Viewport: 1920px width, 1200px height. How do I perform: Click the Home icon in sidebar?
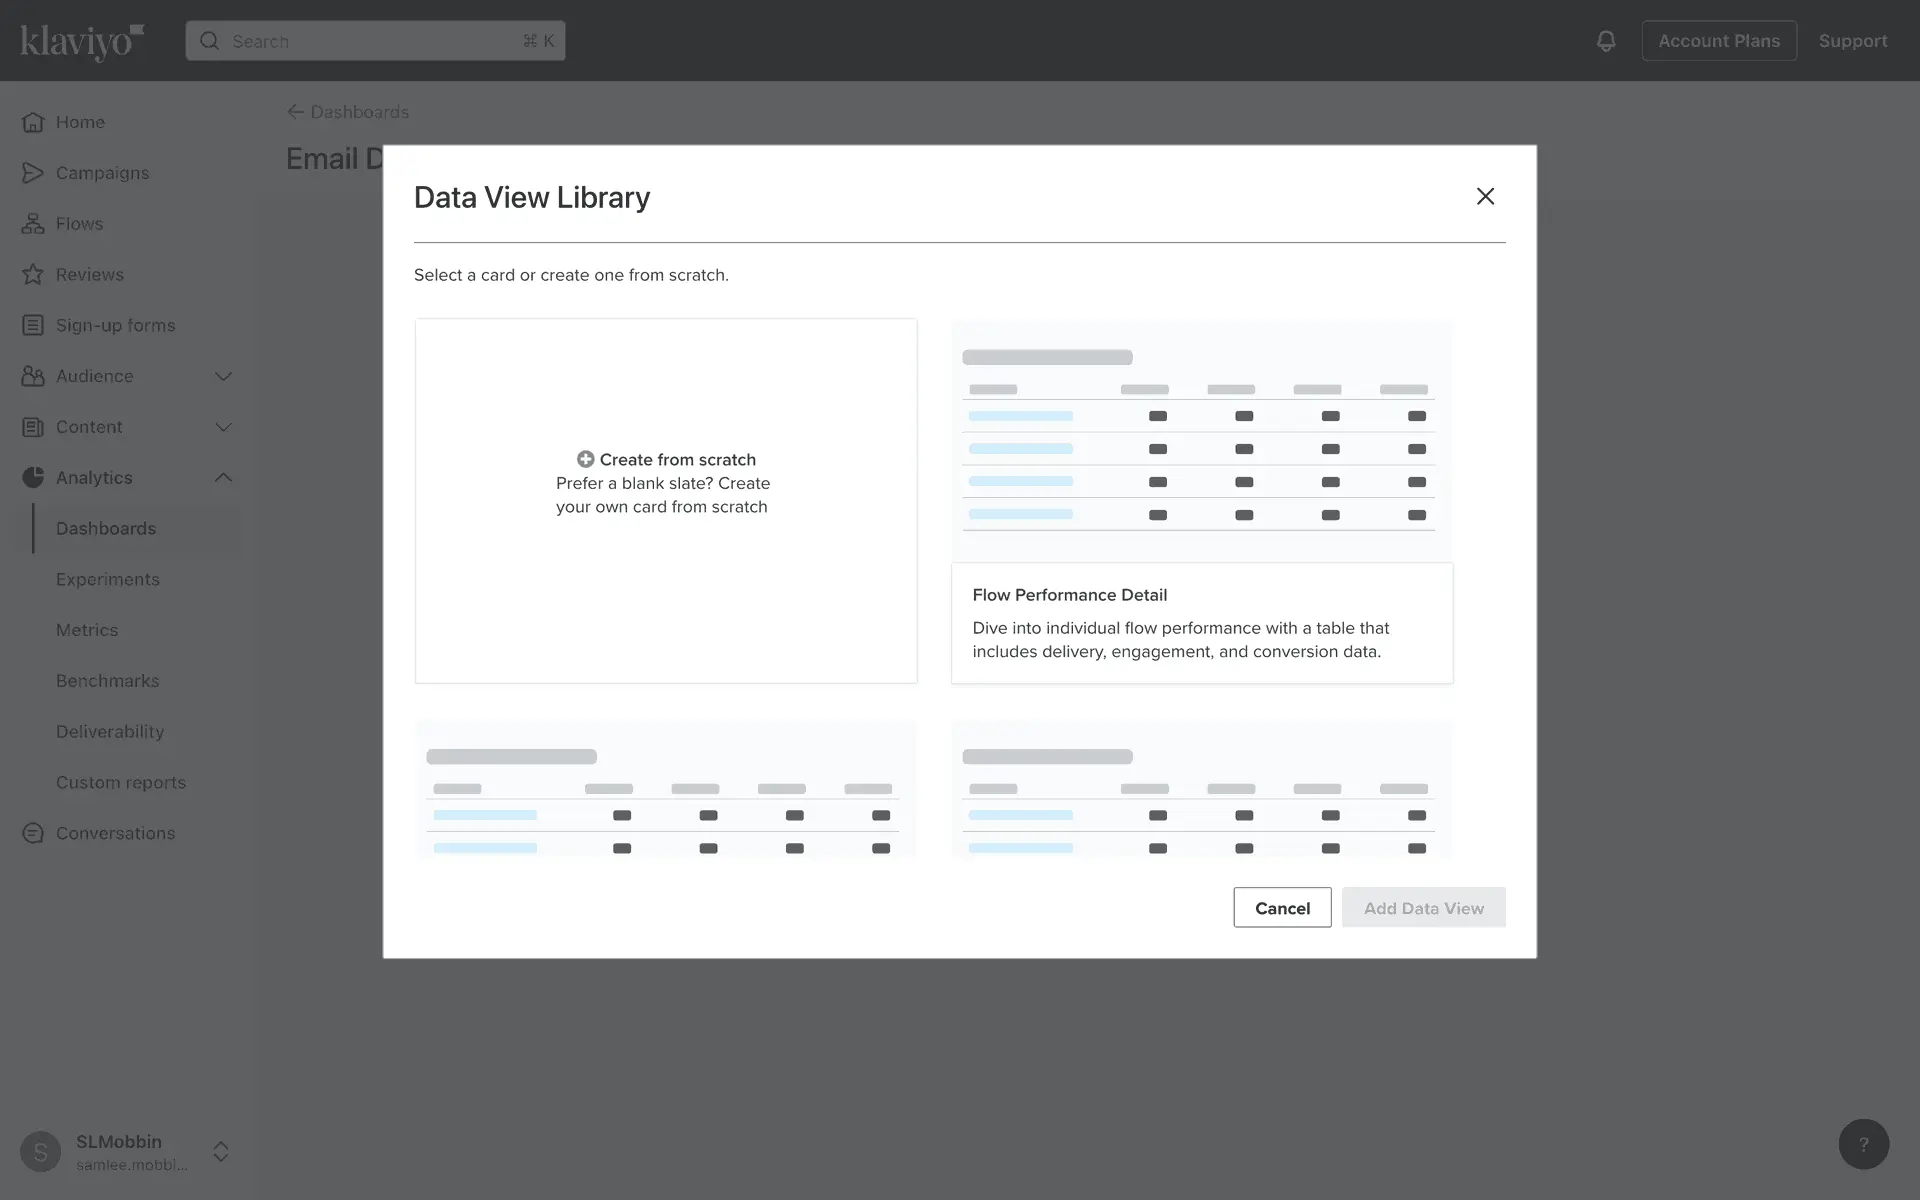33,122
